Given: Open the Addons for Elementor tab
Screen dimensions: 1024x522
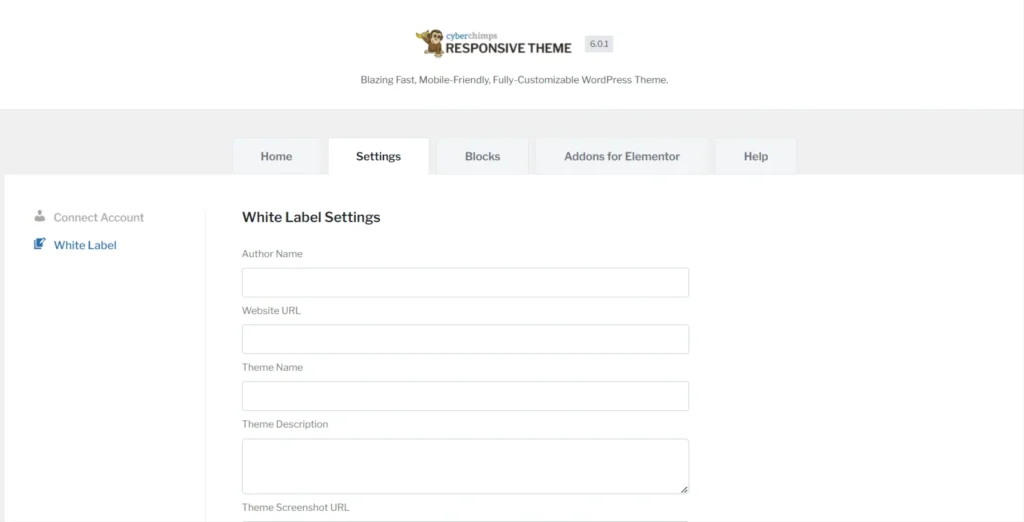Looking at the screenshot, I should (621, 157).
